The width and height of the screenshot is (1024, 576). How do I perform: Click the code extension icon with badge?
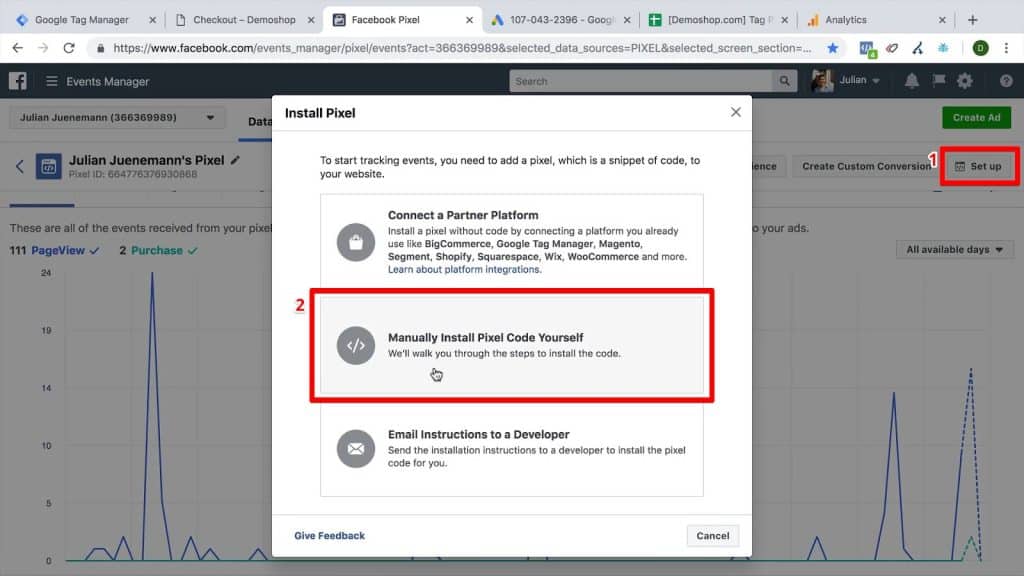(x=867, y=48)
